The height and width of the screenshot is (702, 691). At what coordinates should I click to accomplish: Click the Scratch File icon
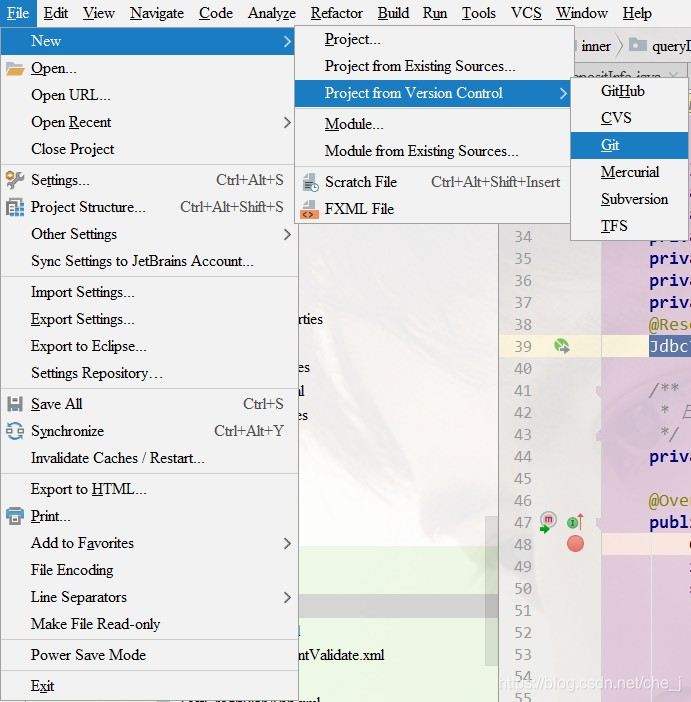coord(310,182)
